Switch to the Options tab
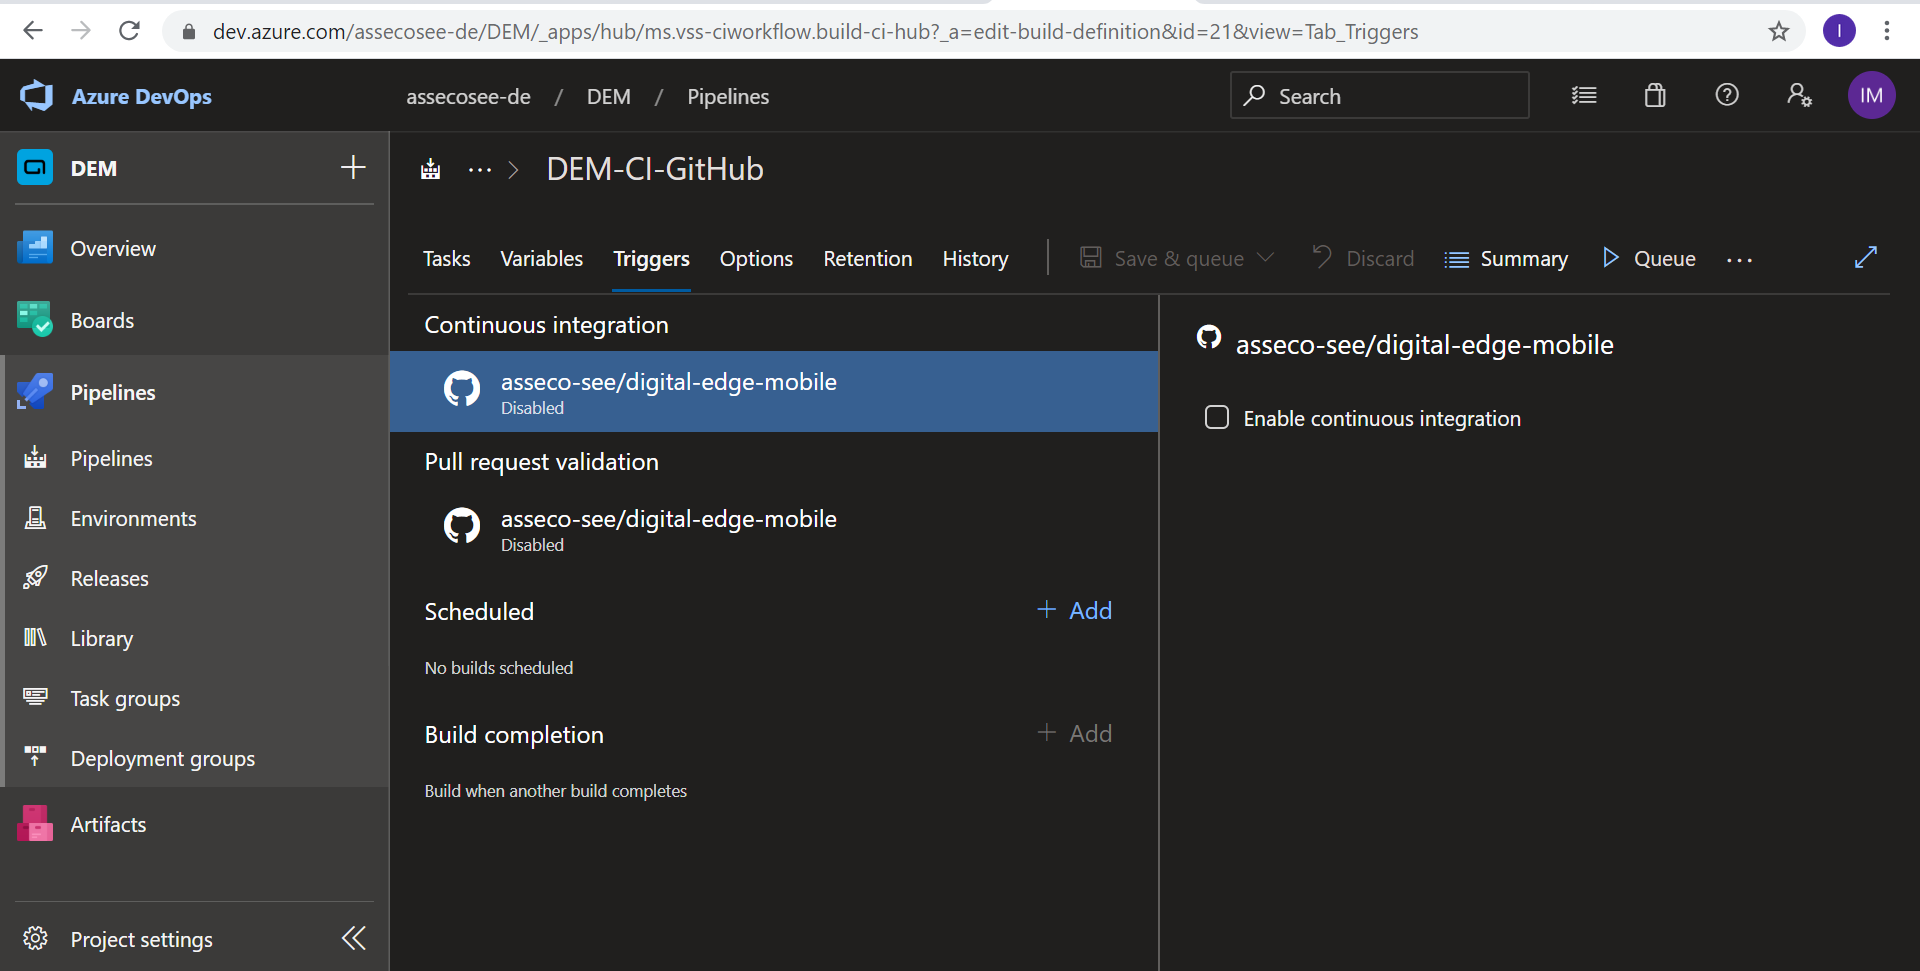The width and height of the screenshot is (1920, 971). pos(756,259)
